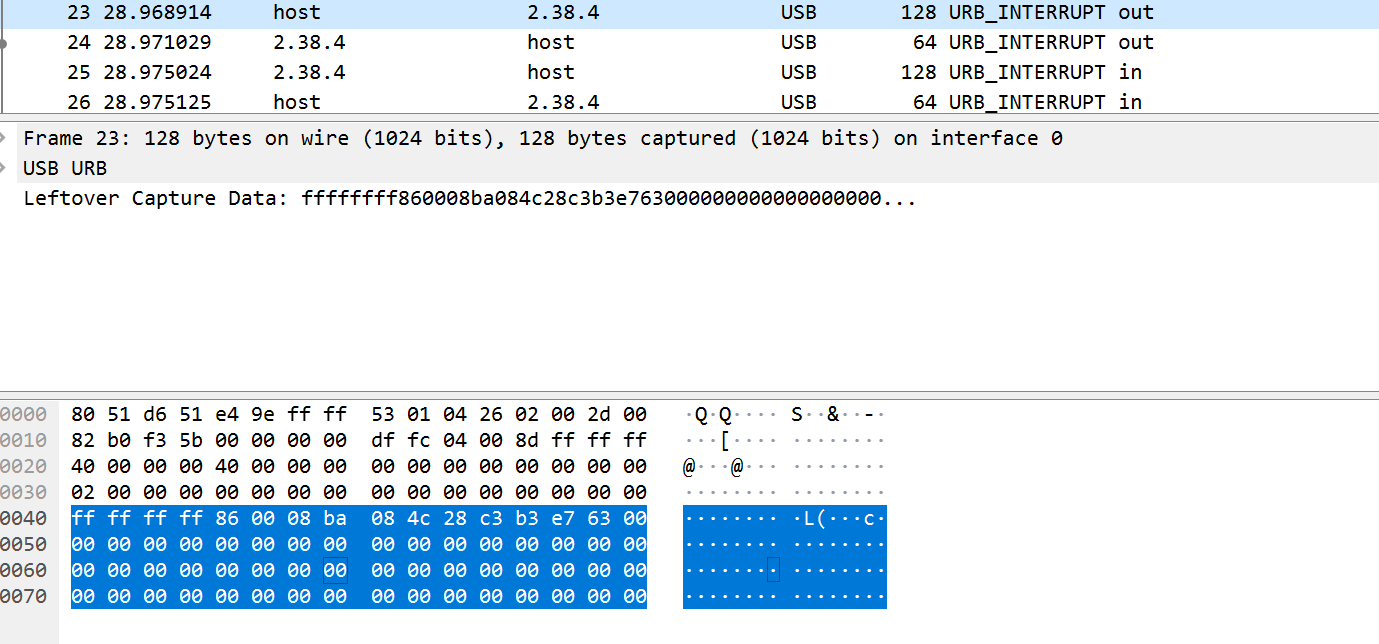Click hex offset 0000 row label
Screen dimensions: 1379x644
point(23,415)
